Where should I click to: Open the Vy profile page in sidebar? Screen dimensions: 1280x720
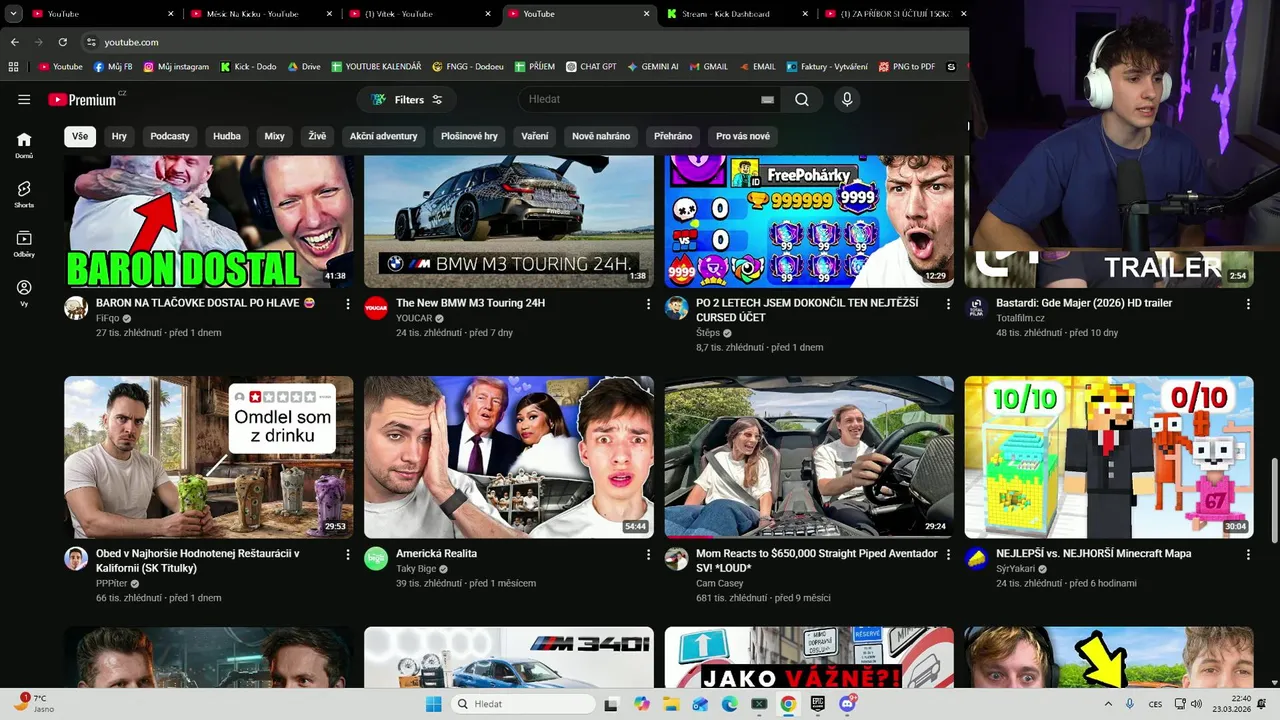(24, 293)
